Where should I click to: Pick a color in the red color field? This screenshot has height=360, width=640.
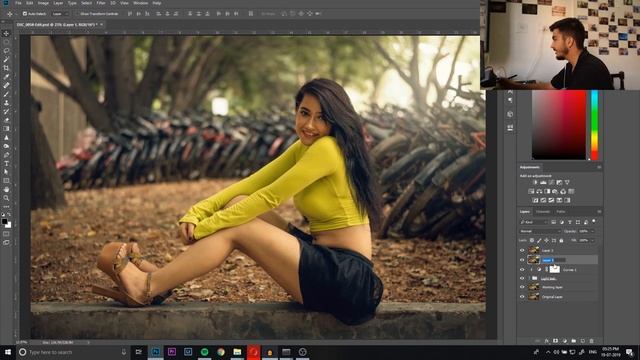pos(559,125)
